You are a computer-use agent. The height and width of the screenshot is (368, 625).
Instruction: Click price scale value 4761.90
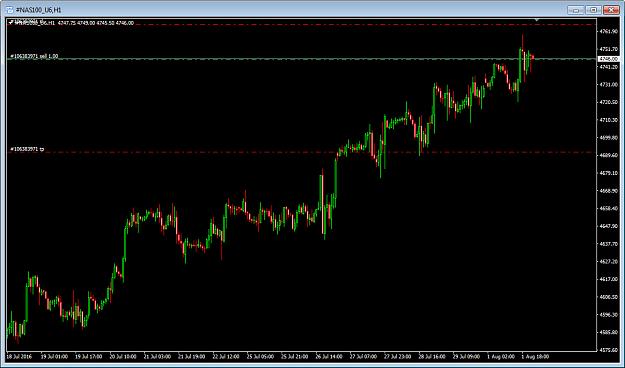pos(609,31)
